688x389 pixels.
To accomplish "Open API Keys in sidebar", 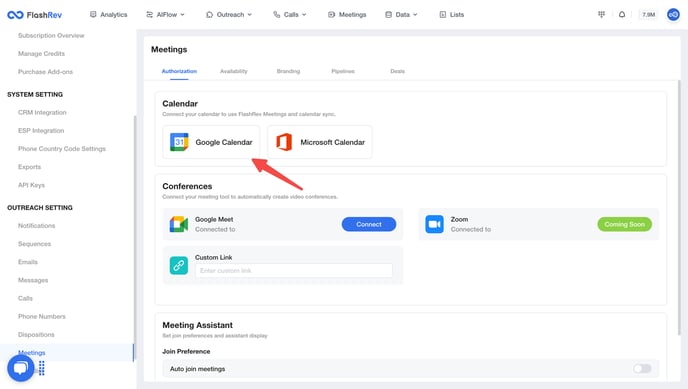I will [31, 185].
